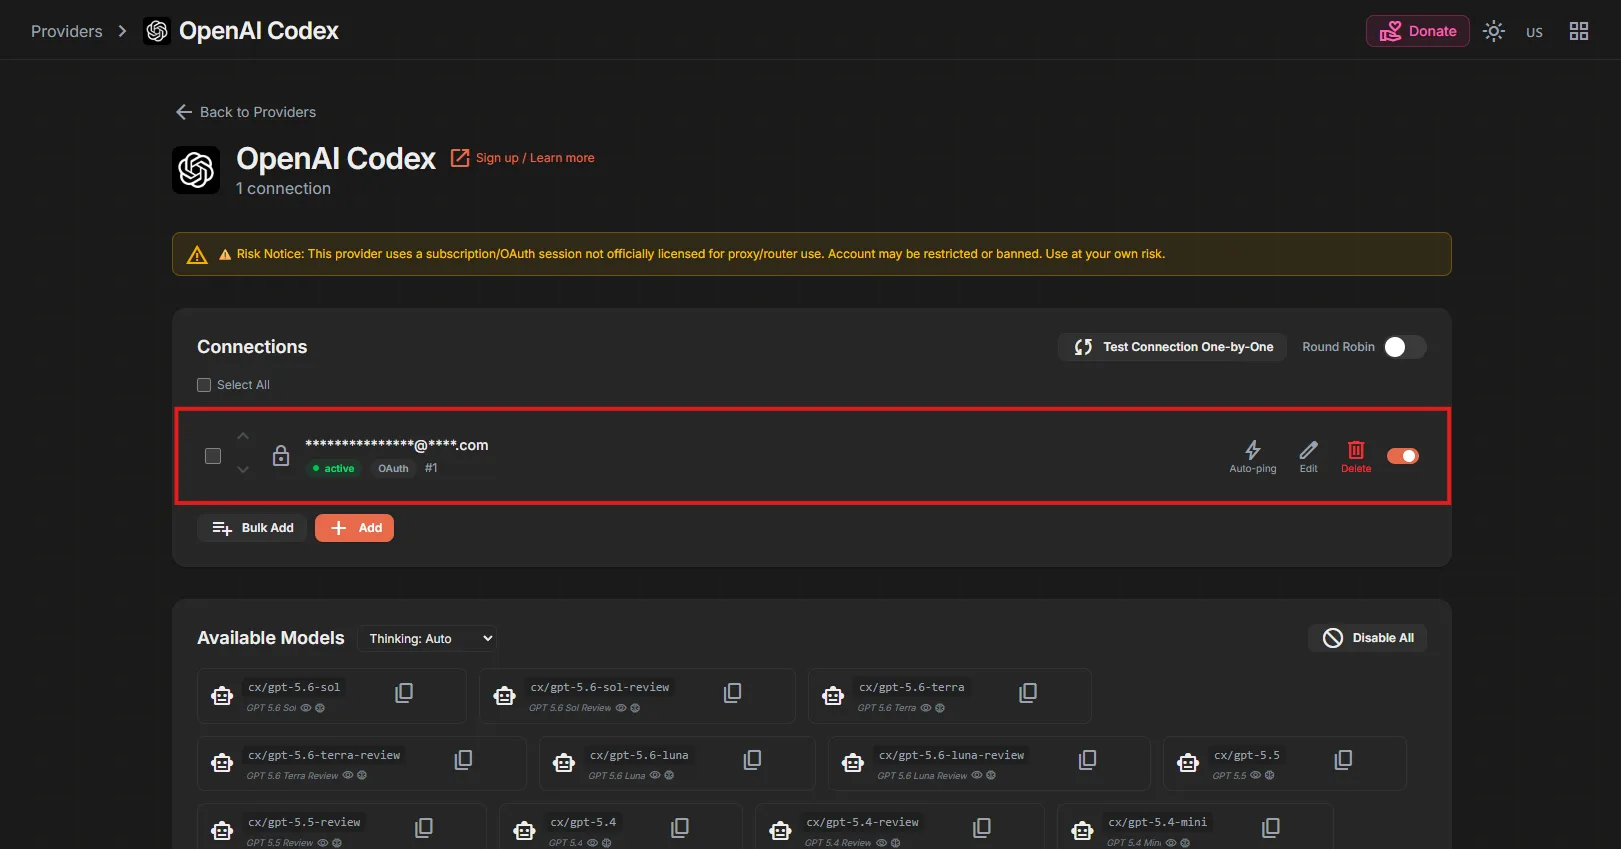Click the robot icon for cx/gpt-5.6-luna

564,764
